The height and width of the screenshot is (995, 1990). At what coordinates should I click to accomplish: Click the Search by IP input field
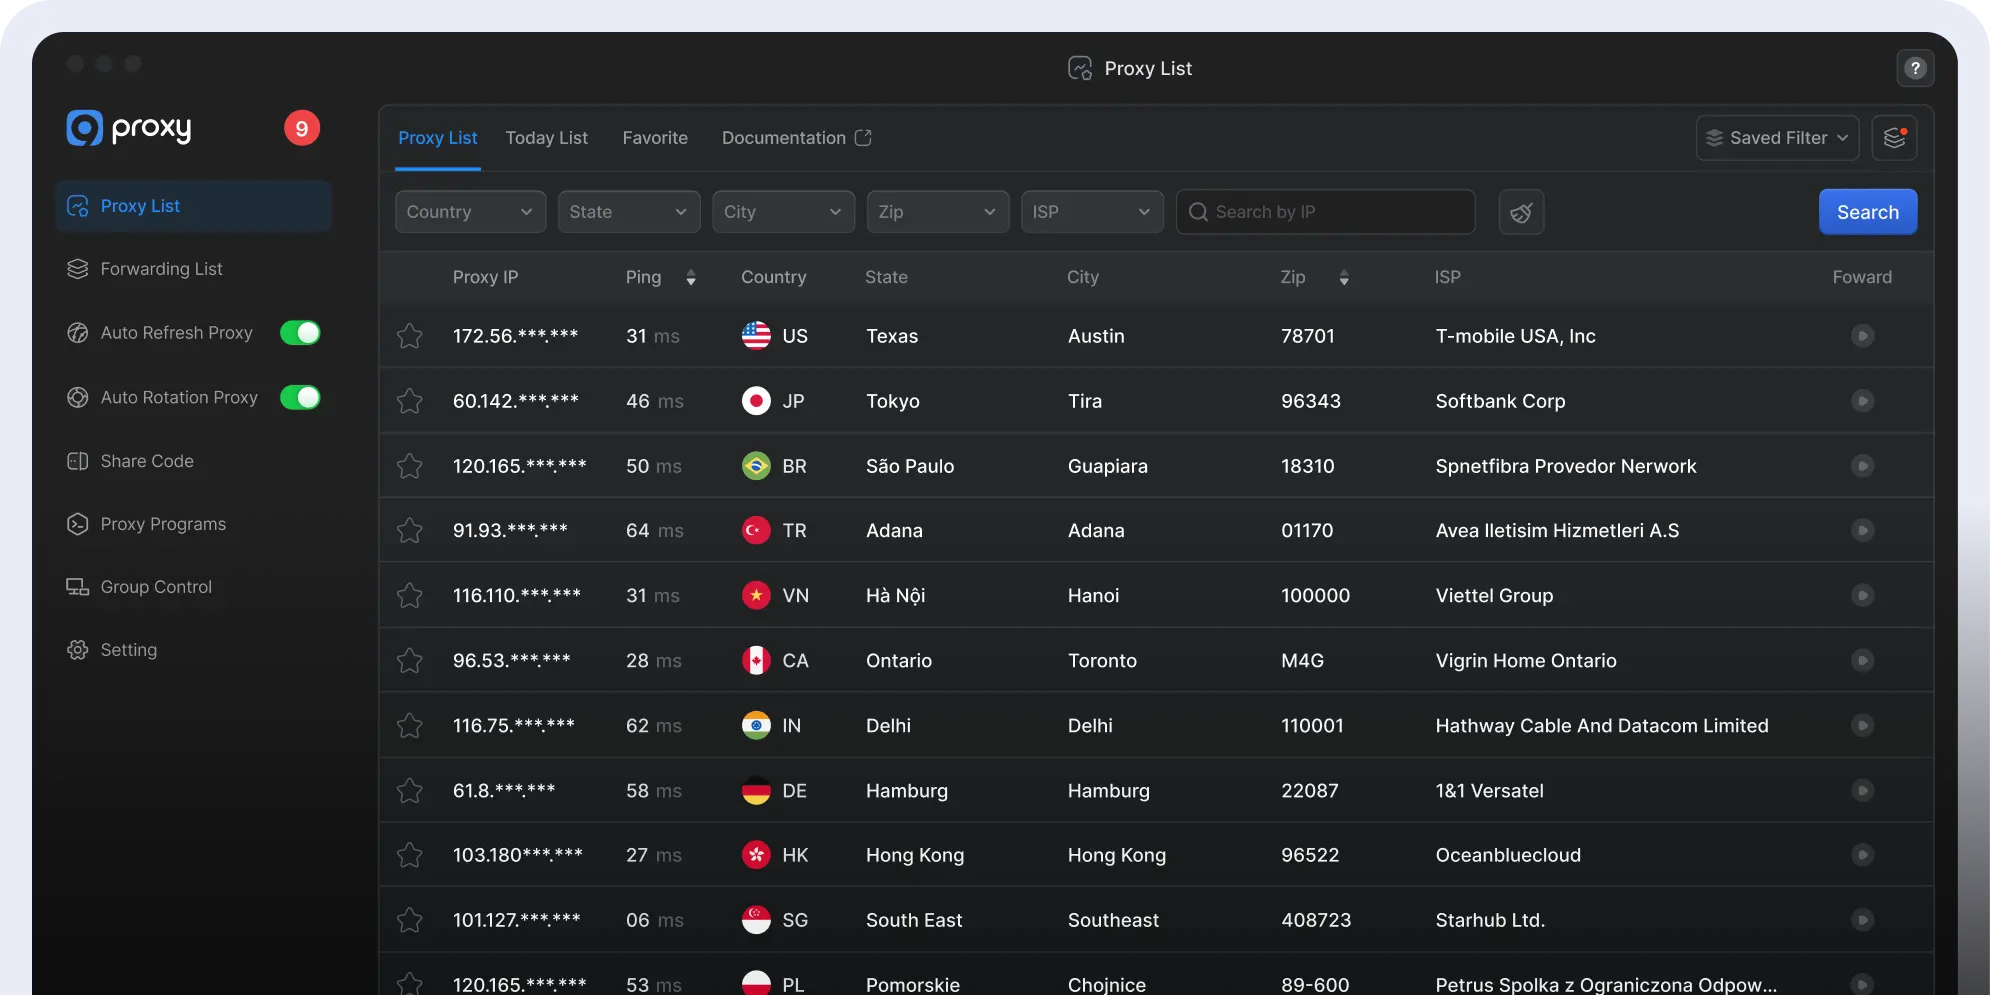1336,212
